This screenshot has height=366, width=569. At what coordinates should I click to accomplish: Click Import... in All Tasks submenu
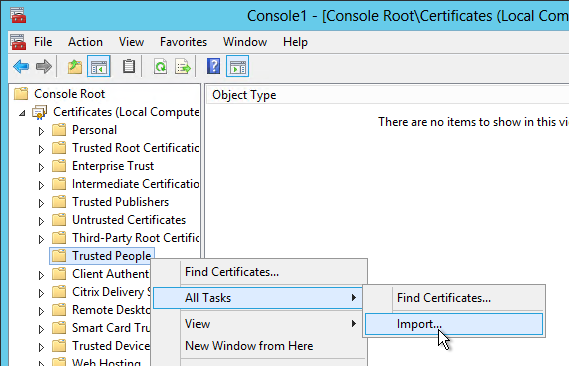coord(454,324)
